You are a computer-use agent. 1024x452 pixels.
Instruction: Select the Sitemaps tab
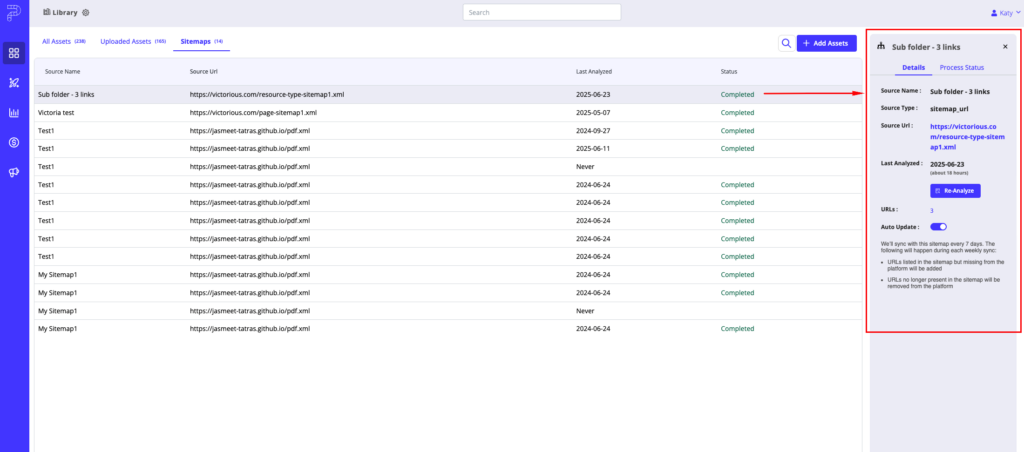tap(201, 41)
